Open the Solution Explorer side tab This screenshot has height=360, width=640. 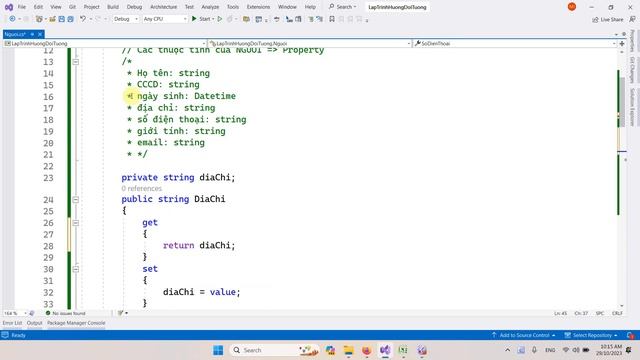click(x=632, y=107)
